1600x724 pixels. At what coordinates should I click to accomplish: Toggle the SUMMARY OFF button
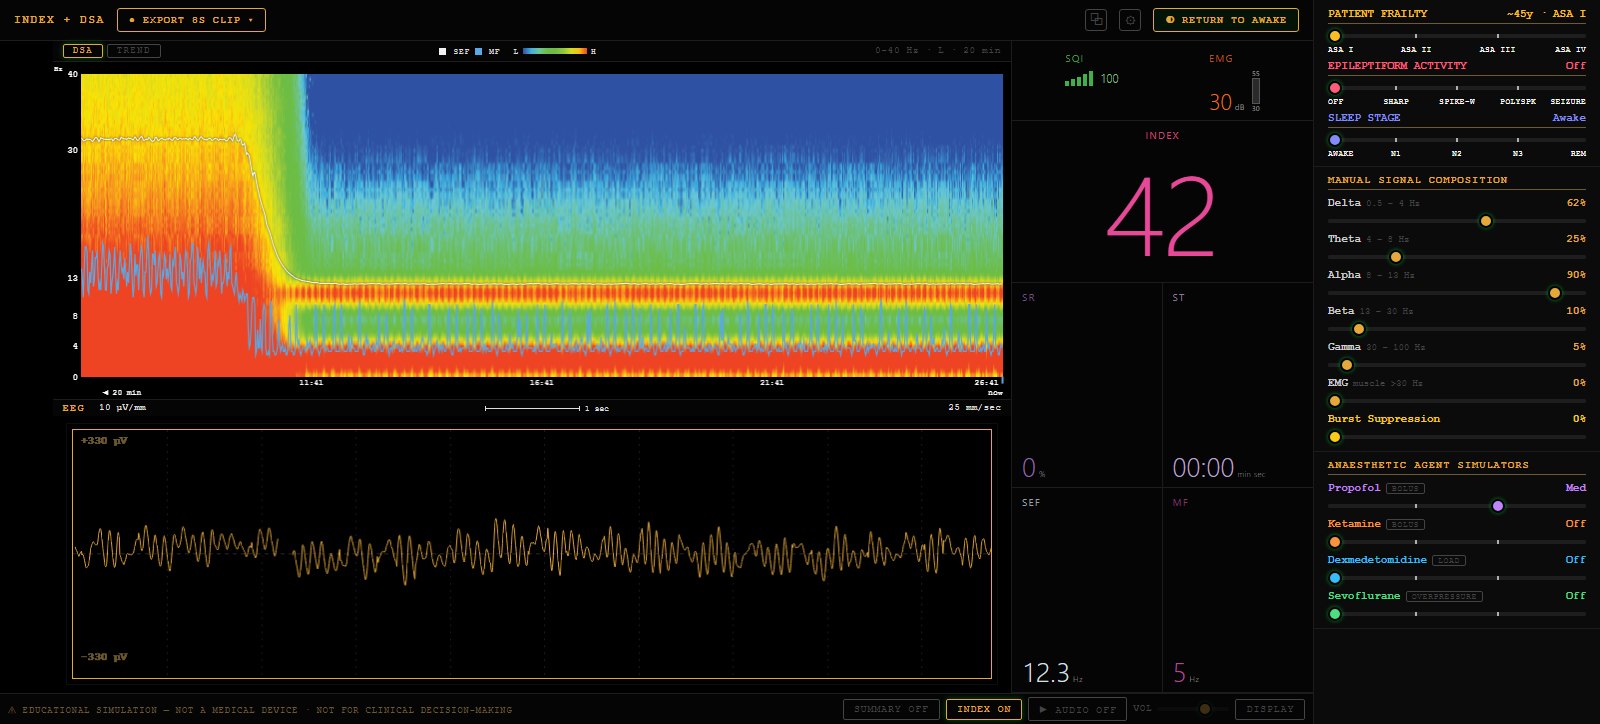click(x=891, y=709)
